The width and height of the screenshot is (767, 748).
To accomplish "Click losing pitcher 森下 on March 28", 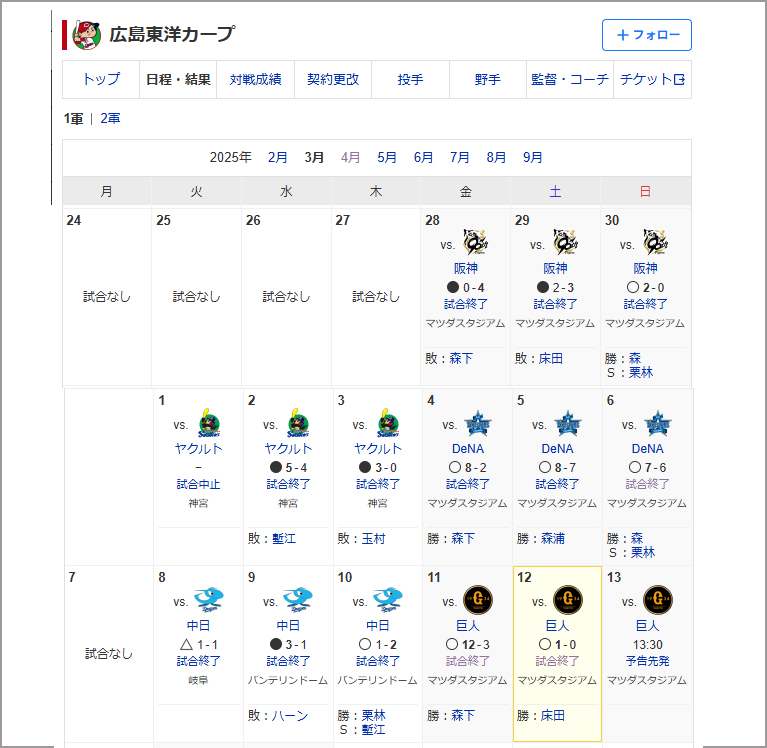I will tap(461, 359).
